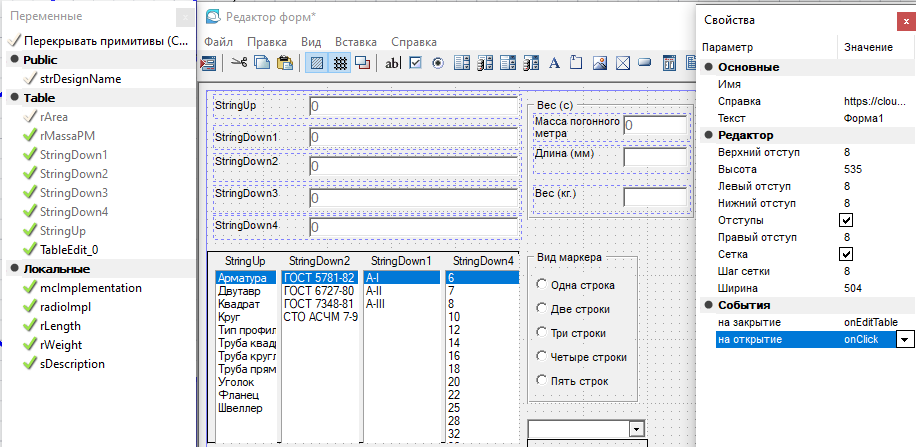Select 'Двутавр' in the StringUp list
Screen dimensions: 916x447
(x=238, y=290)
